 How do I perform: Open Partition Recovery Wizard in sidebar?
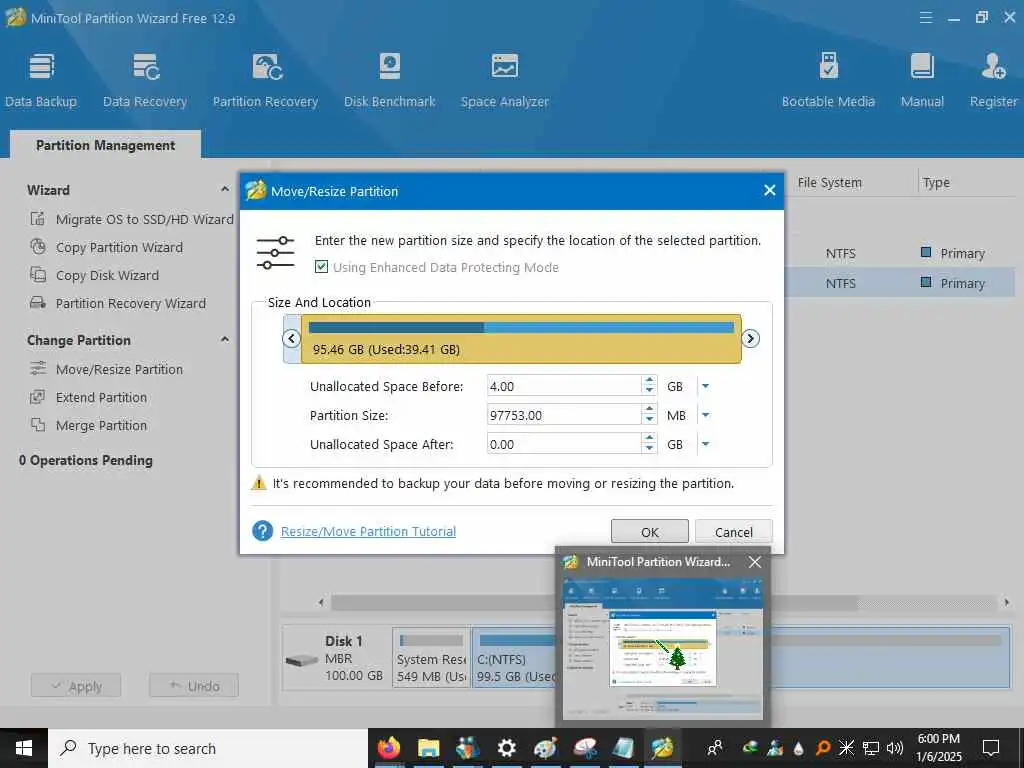pos(118,304)
